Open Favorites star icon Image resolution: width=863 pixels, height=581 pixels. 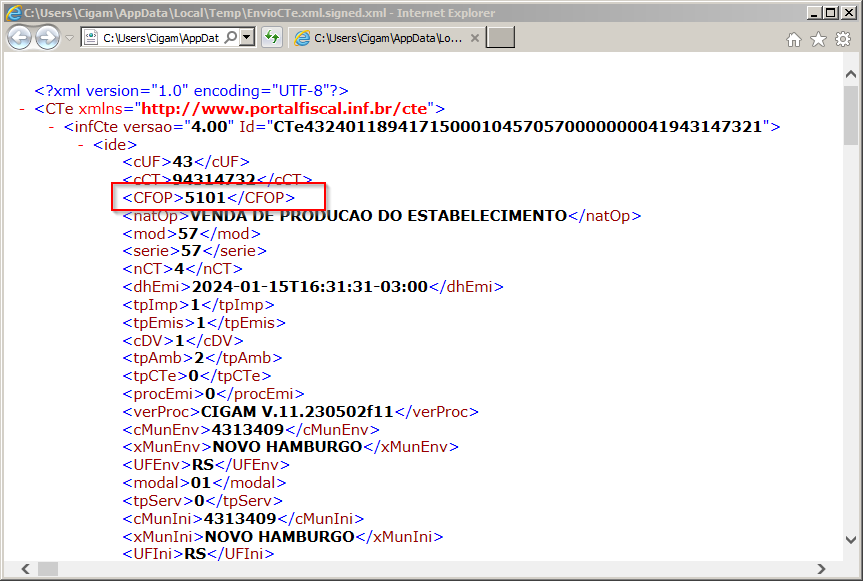pos(818,39)
